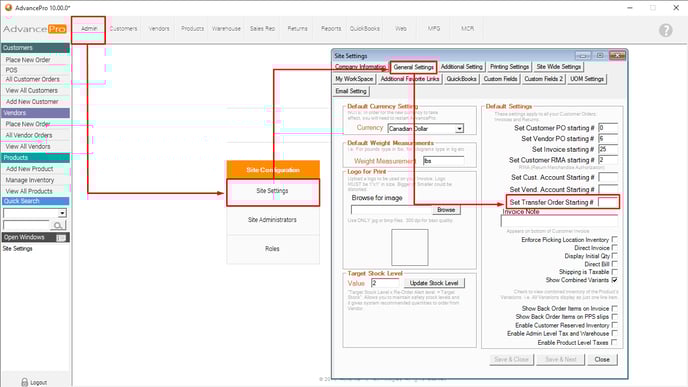Click Set Transfer Order Starting # field
This screenshot has height=387, width=688.
click(608, 202)
